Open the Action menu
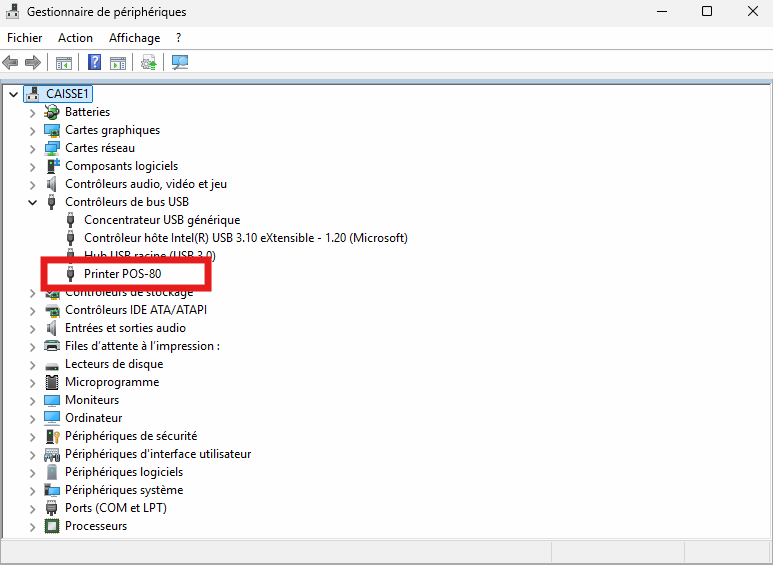773x565 pixels. (x=75, y=37)
